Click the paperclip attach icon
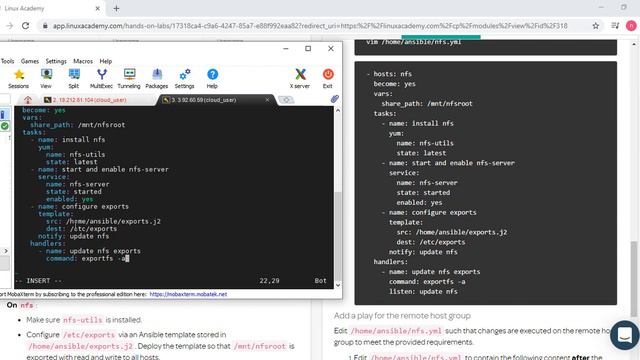This screenshot has height=360, width=640. tap(335, 99)
